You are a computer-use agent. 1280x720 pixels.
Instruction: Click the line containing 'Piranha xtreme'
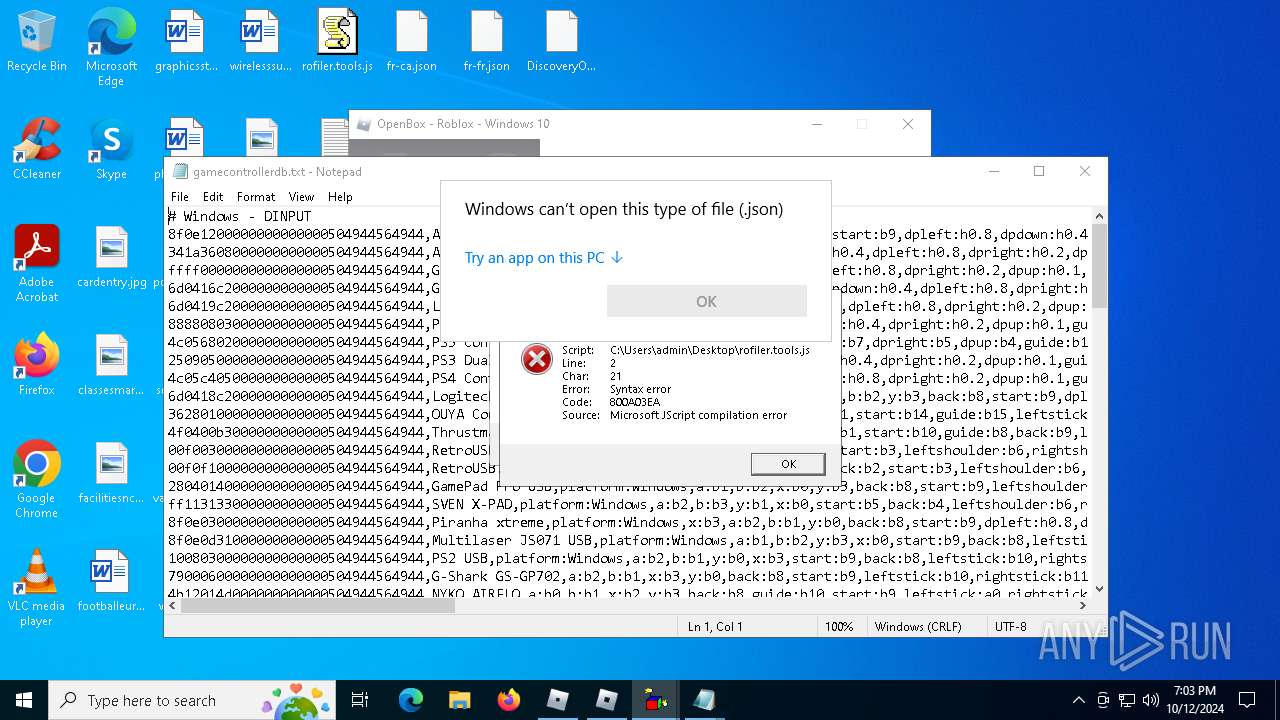[x=628, y=522]
